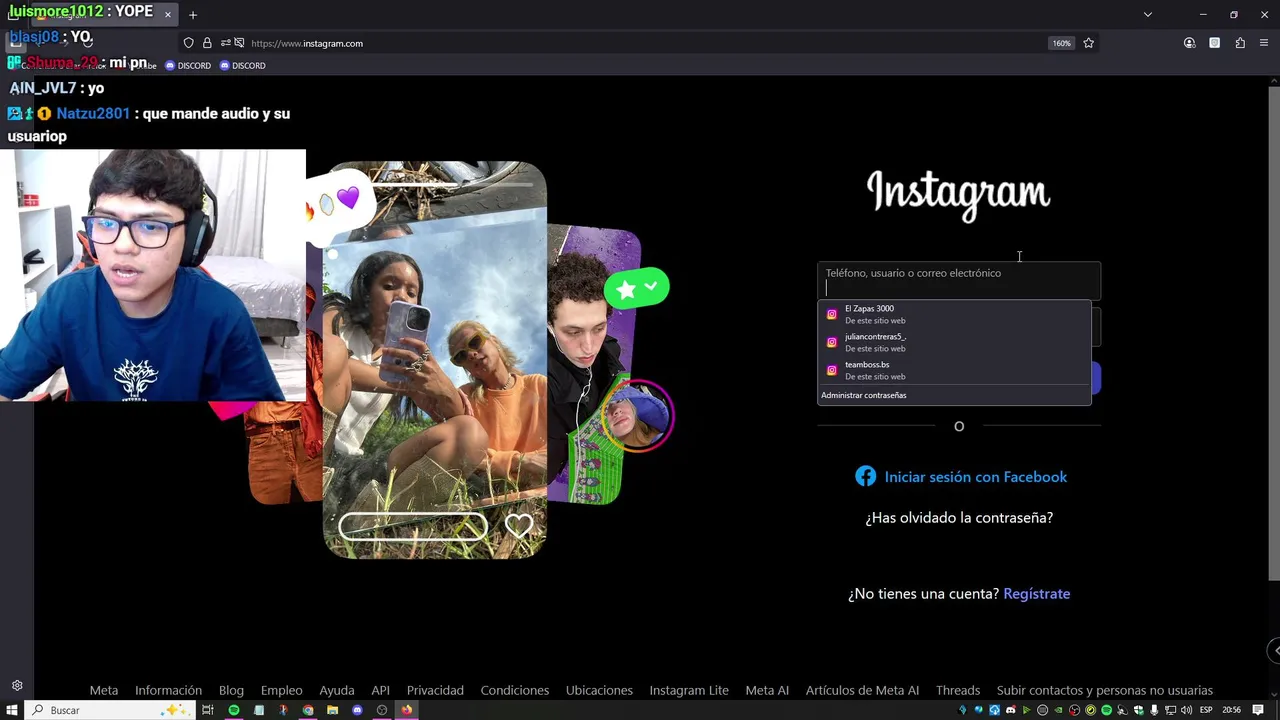1280x720 pixels.
Task: Open File Explorer from the taskbar
Action: click(x=332, y=710)
